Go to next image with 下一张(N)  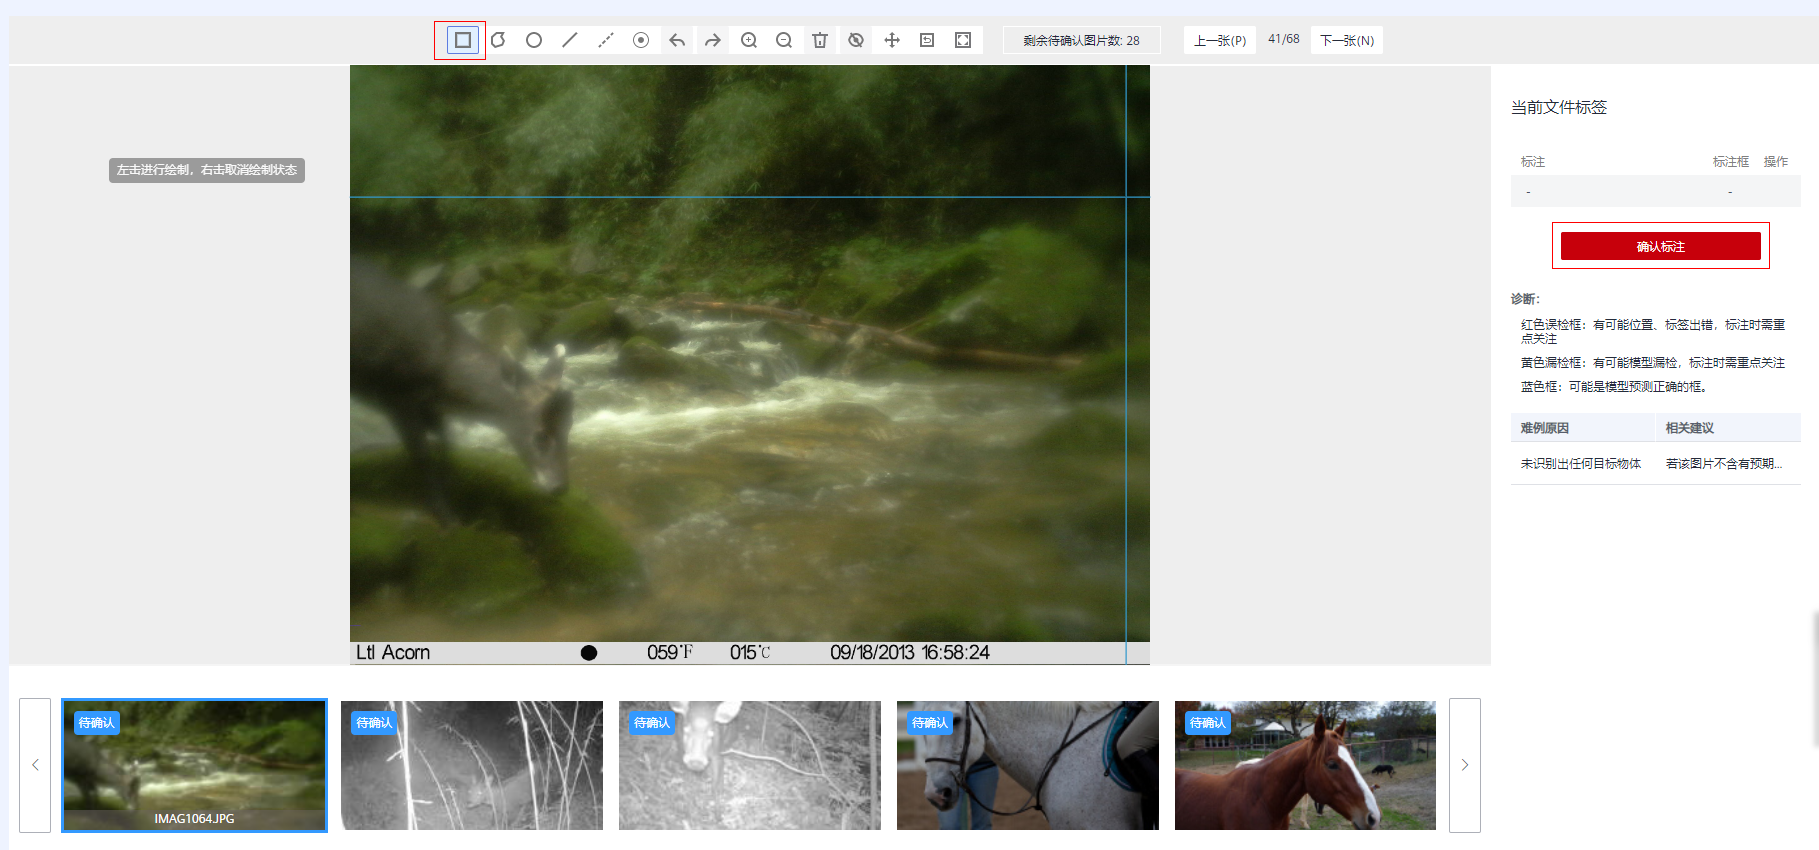pyautogui.click(x=1346, y=40)
